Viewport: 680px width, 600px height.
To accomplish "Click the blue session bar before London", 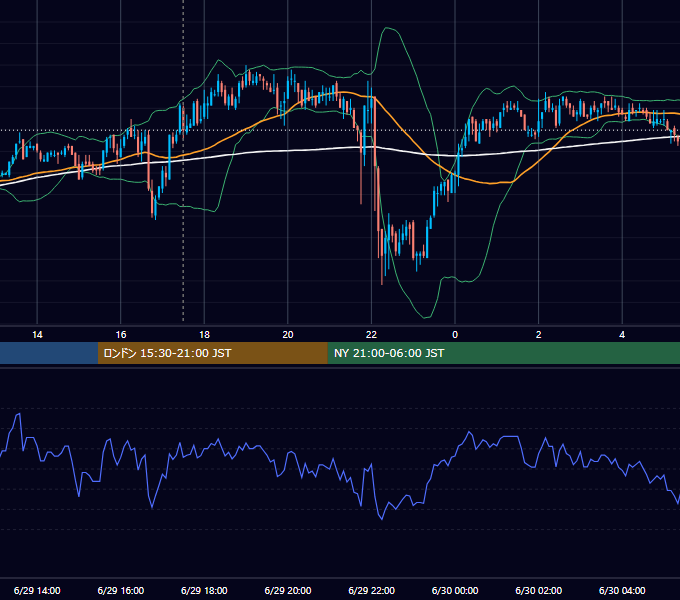I will click(49, 353).
